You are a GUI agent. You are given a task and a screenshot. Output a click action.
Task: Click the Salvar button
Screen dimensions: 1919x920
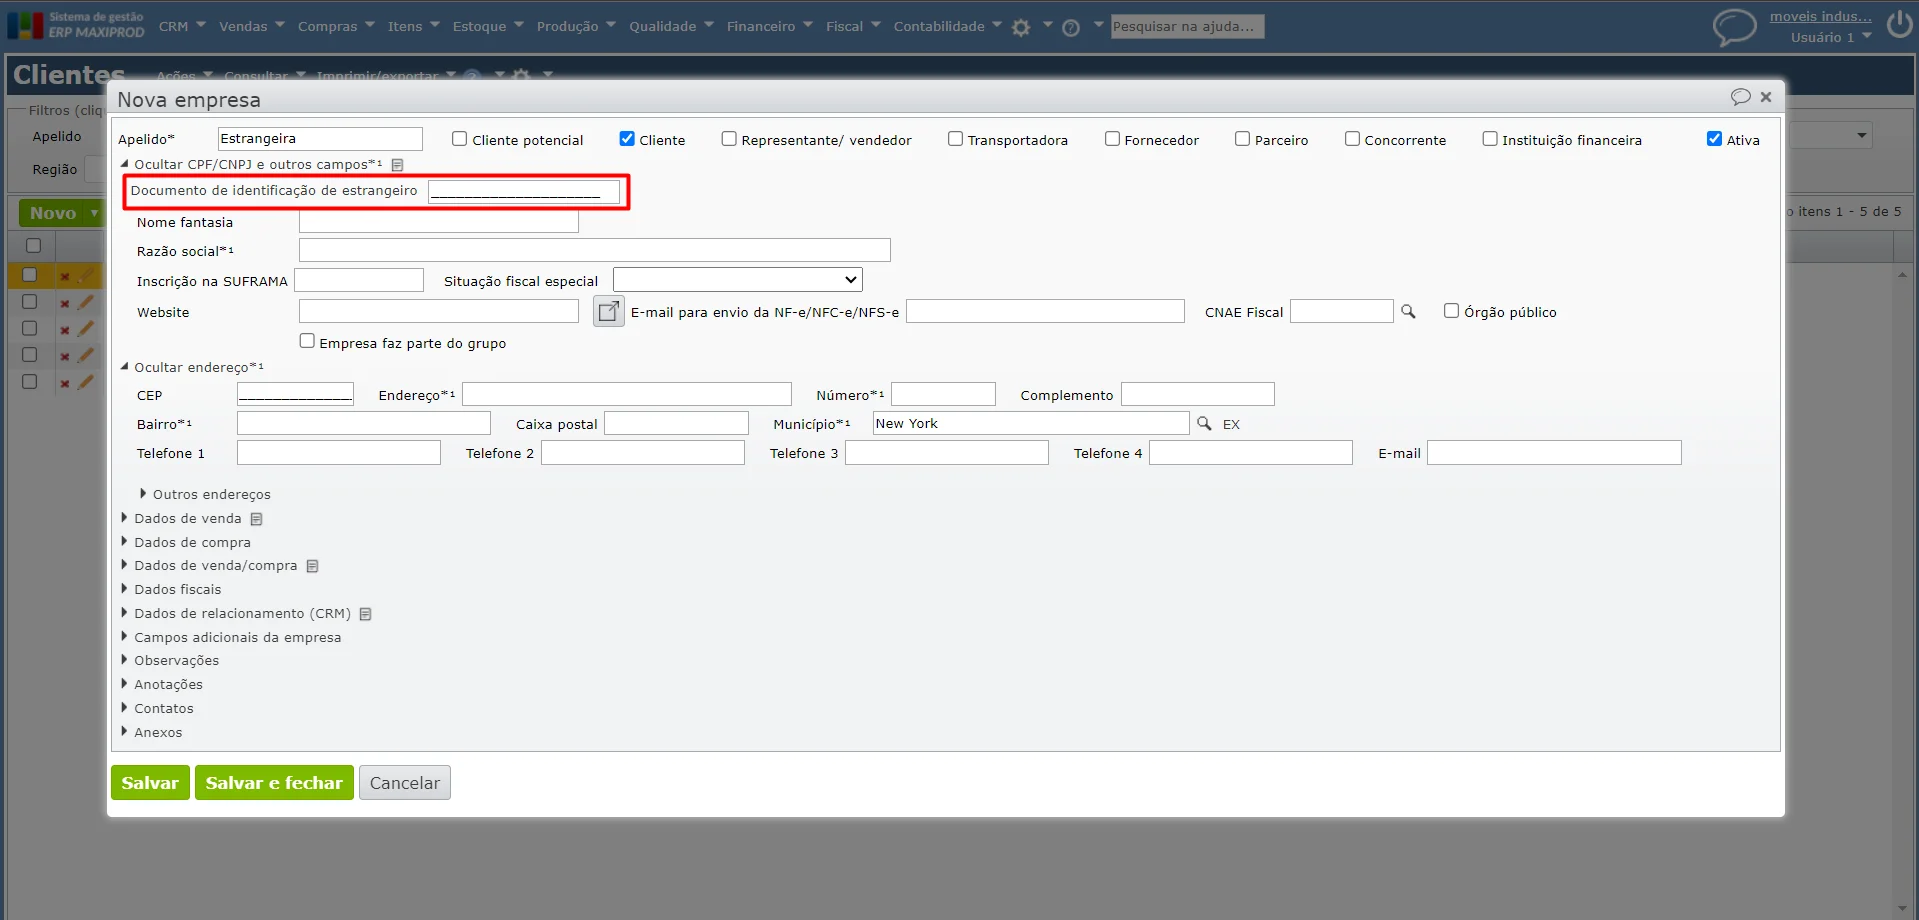(150, 783)
